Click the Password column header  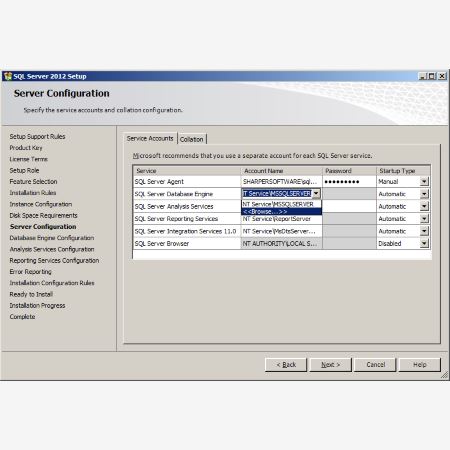(349, 171)
